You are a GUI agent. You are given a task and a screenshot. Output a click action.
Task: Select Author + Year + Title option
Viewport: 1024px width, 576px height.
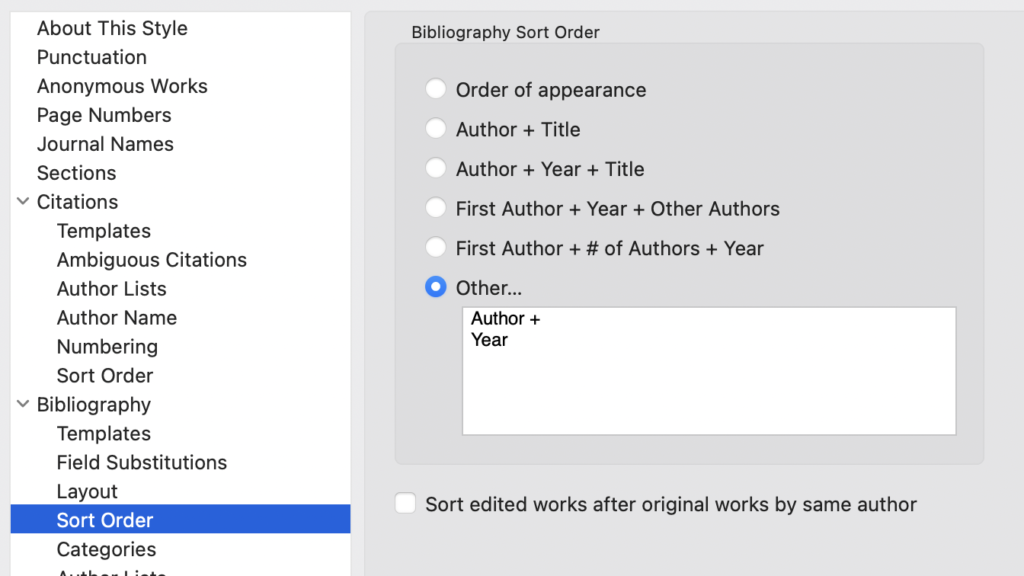tap(436, 168)
